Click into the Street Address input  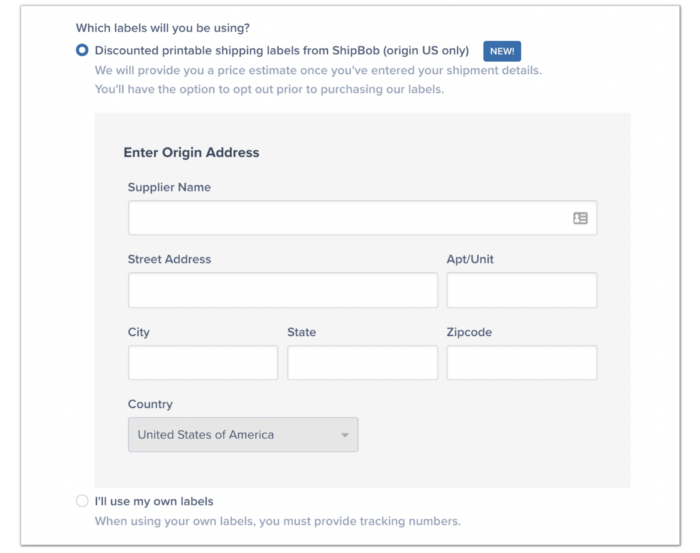click(282, 290)
